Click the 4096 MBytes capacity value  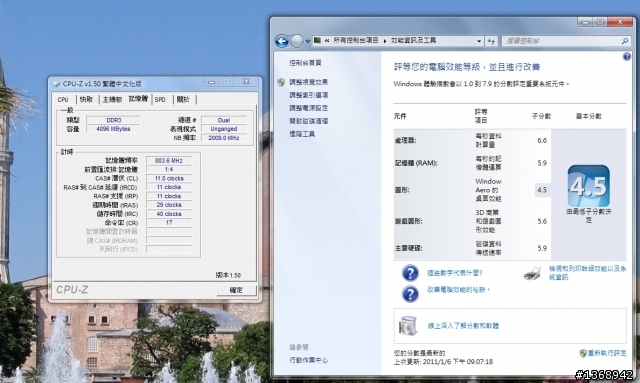[113, 129]
